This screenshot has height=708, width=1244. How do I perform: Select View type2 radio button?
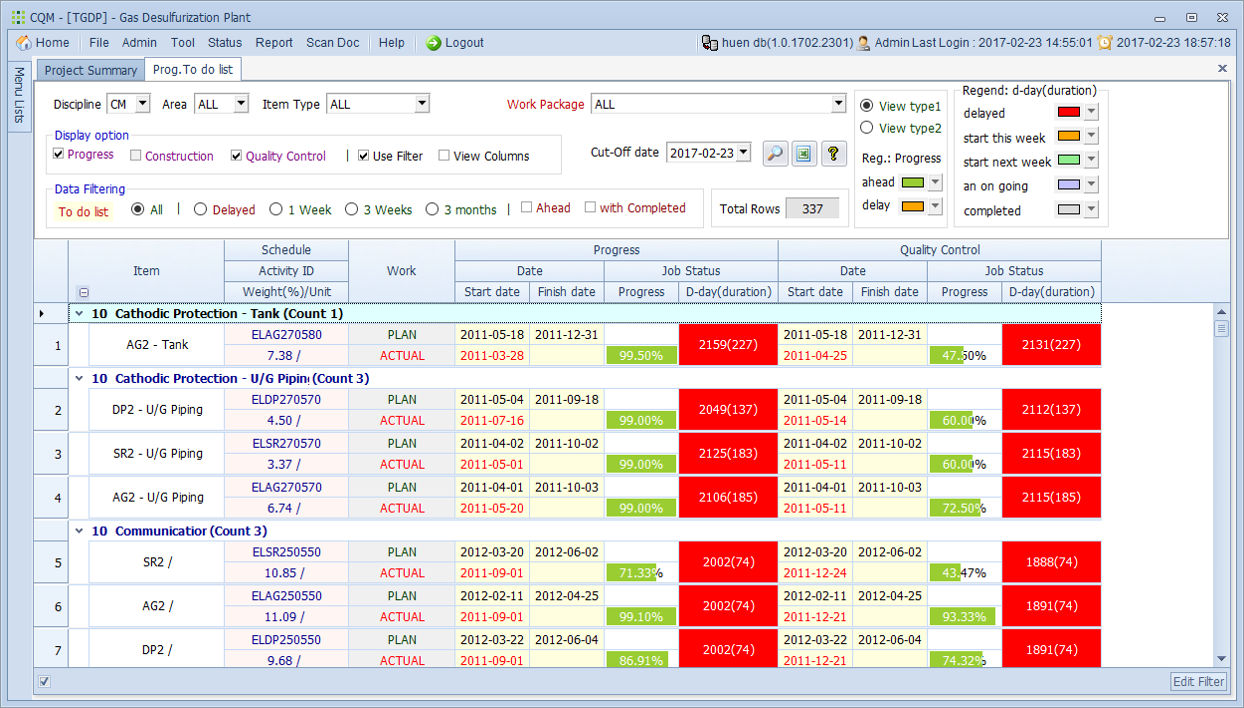tap(866, 128)
